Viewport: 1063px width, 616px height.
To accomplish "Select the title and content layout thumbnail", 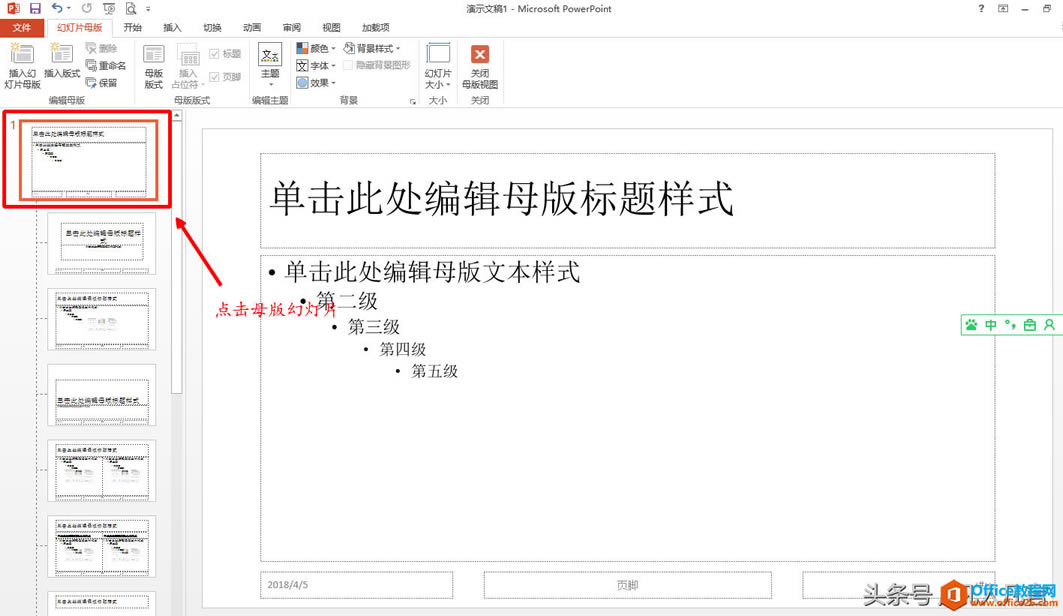I will 102,319.
